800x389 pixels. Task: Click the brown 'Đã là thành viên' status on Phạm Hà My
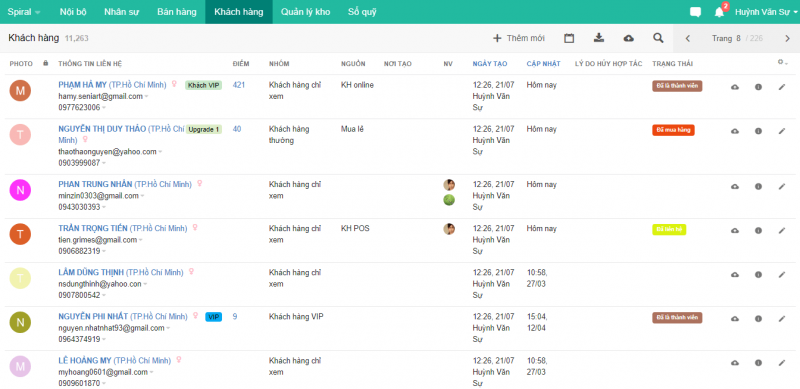pyautogui.click(x=677, y=86)
